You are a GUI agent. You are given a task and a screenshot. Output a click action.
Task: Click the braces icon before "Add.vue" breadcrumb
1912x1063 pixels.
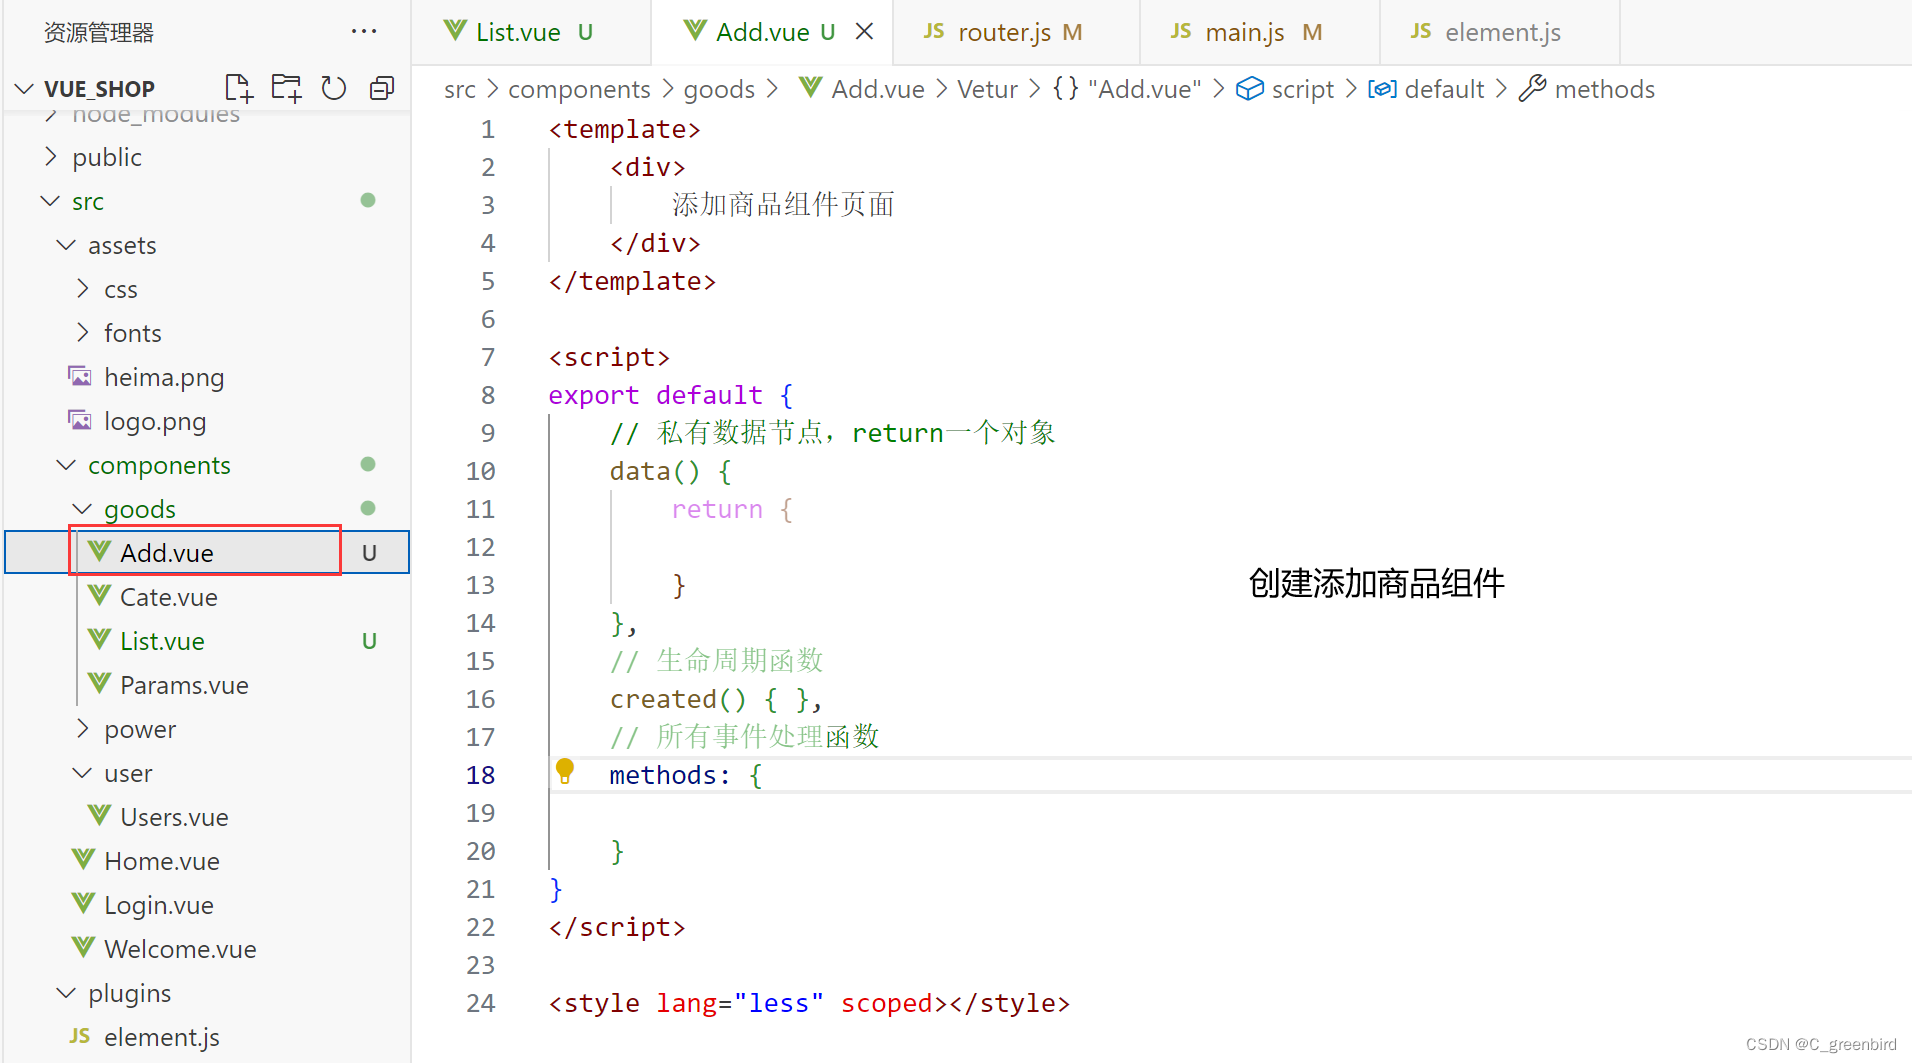(1066, 89)
